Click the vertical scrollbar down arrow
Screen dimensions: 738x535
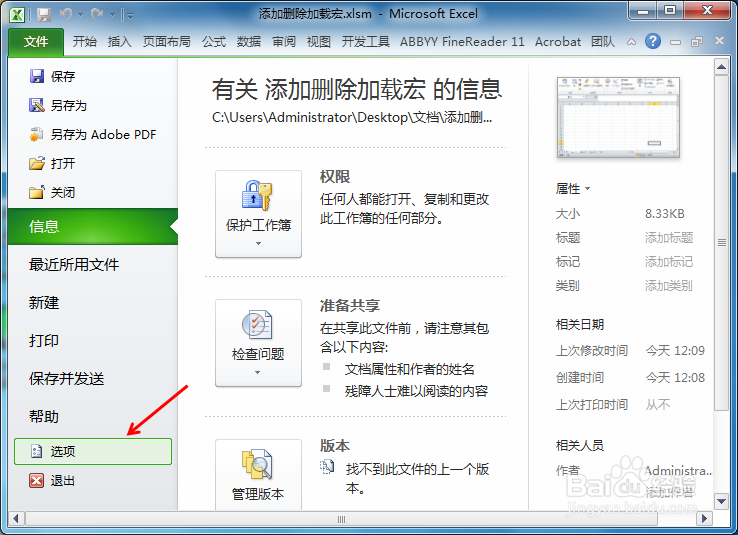[721, 502]
